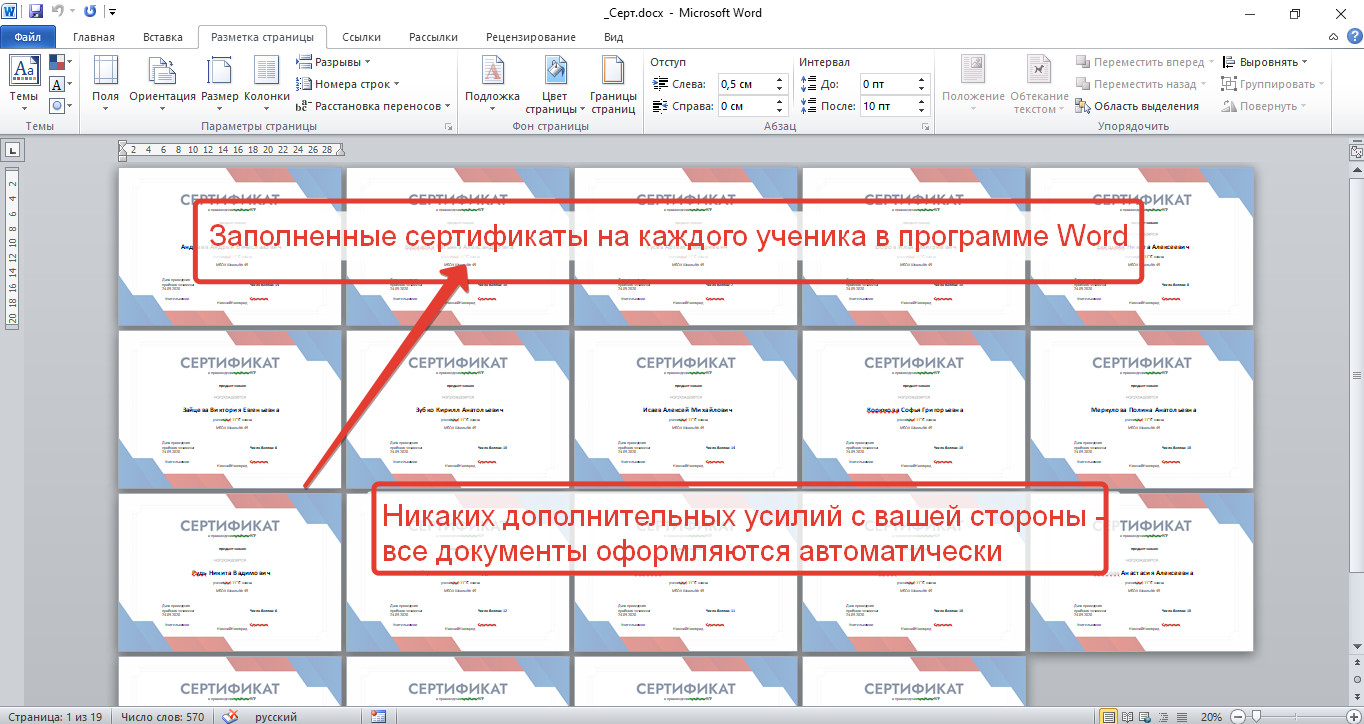Click the Подложка watermark icon
Image resolution: width=1364 pixels, height=724 pixels.
[492, 82]
